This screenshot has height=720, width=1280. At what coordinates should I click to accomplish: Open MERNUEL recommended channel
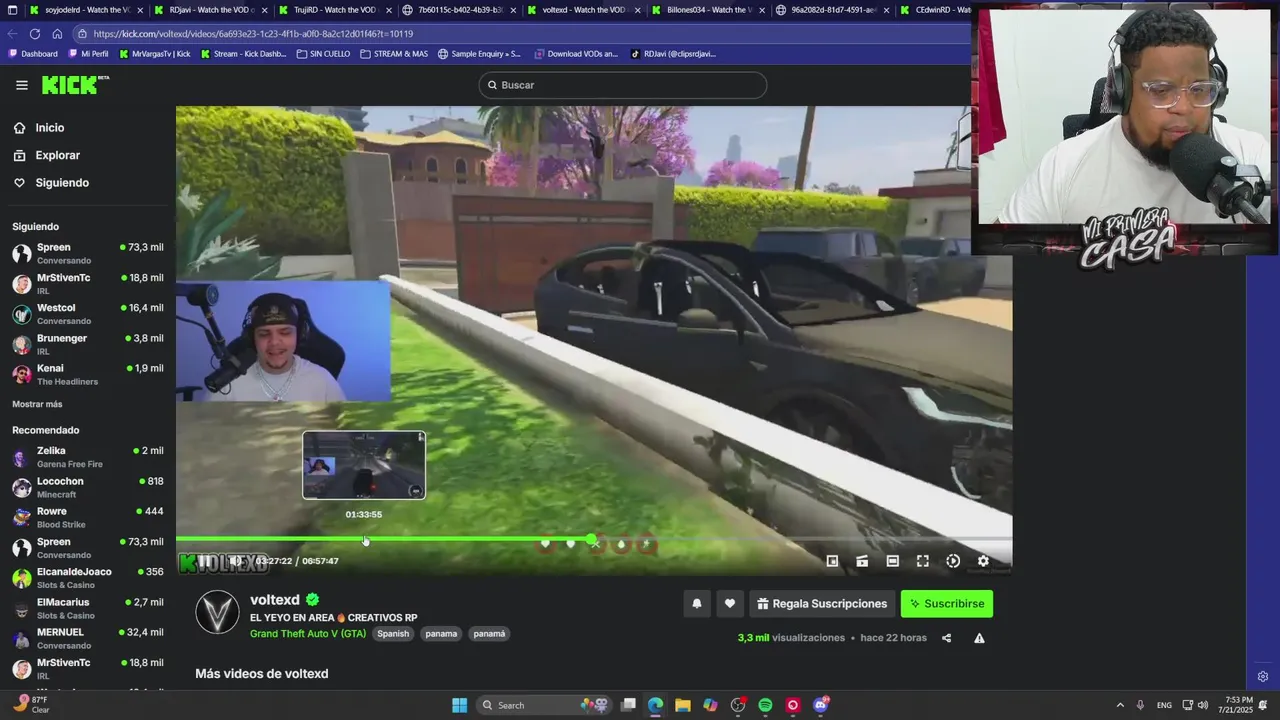(x=88, y=638)
